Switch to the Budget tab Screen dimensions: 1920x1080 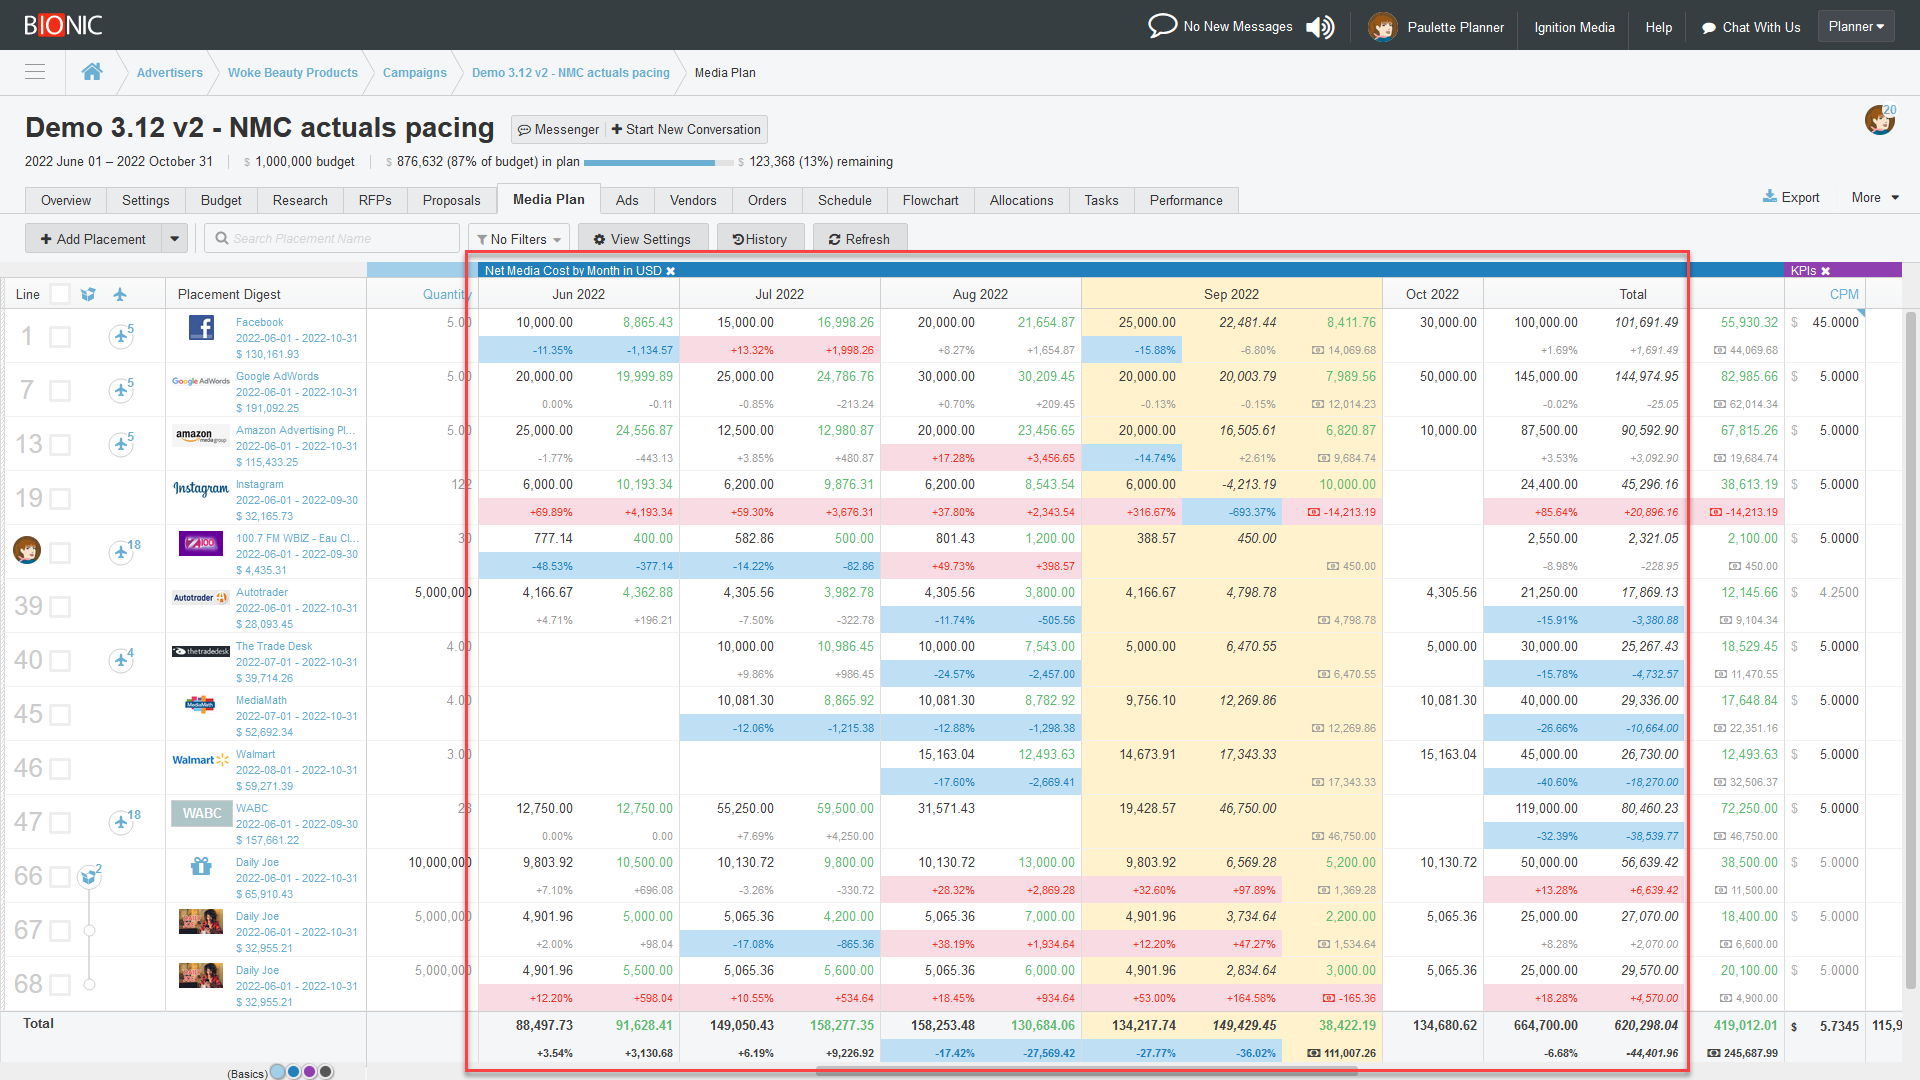(x=221, y=200)
